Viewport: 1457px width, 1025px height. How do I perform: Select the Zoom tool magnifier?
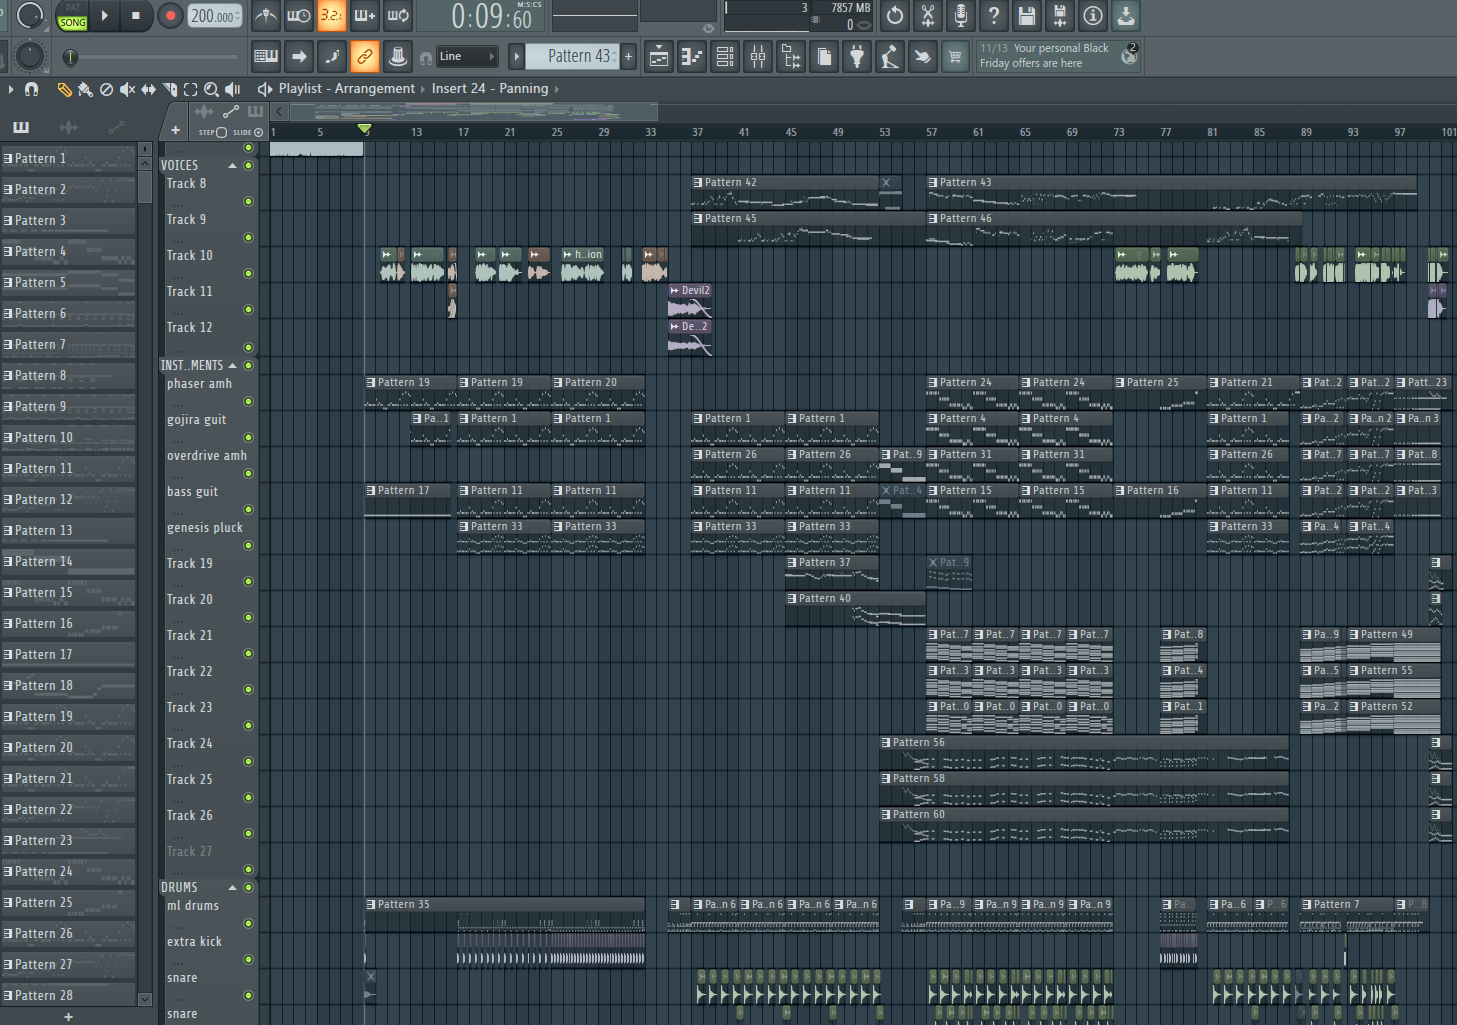211,89
